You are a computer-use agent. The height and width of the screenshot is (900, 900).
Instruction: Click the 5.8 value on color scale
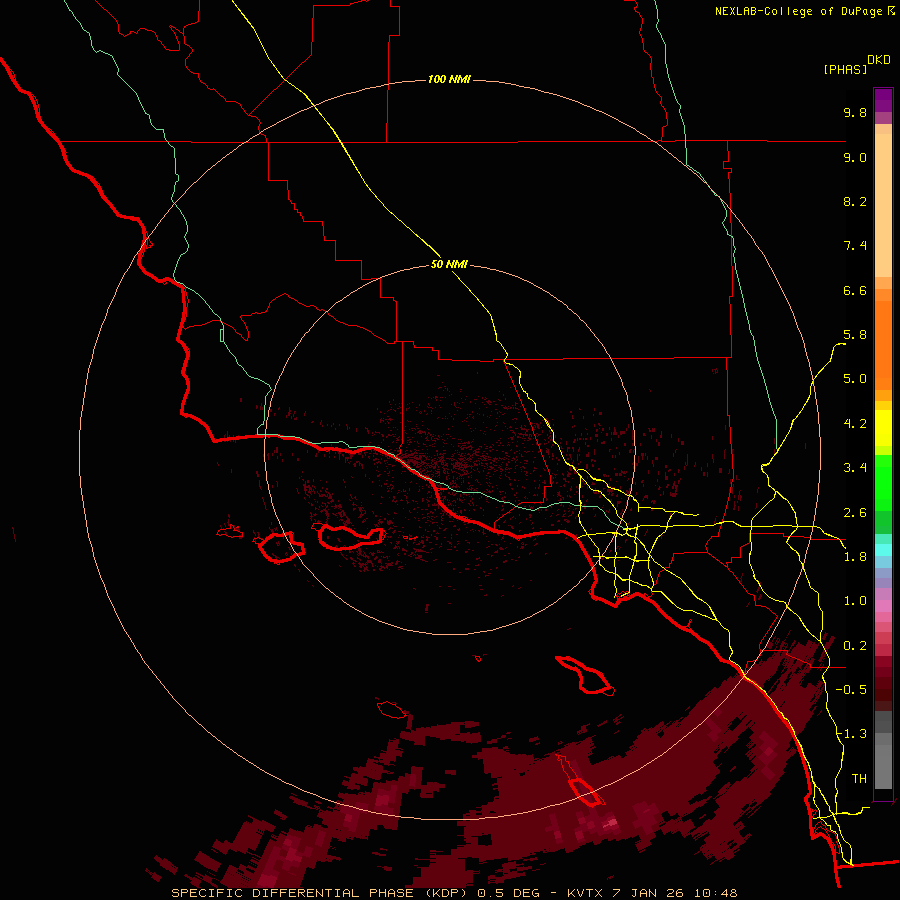pyautogui.click(x=855, y=335)
